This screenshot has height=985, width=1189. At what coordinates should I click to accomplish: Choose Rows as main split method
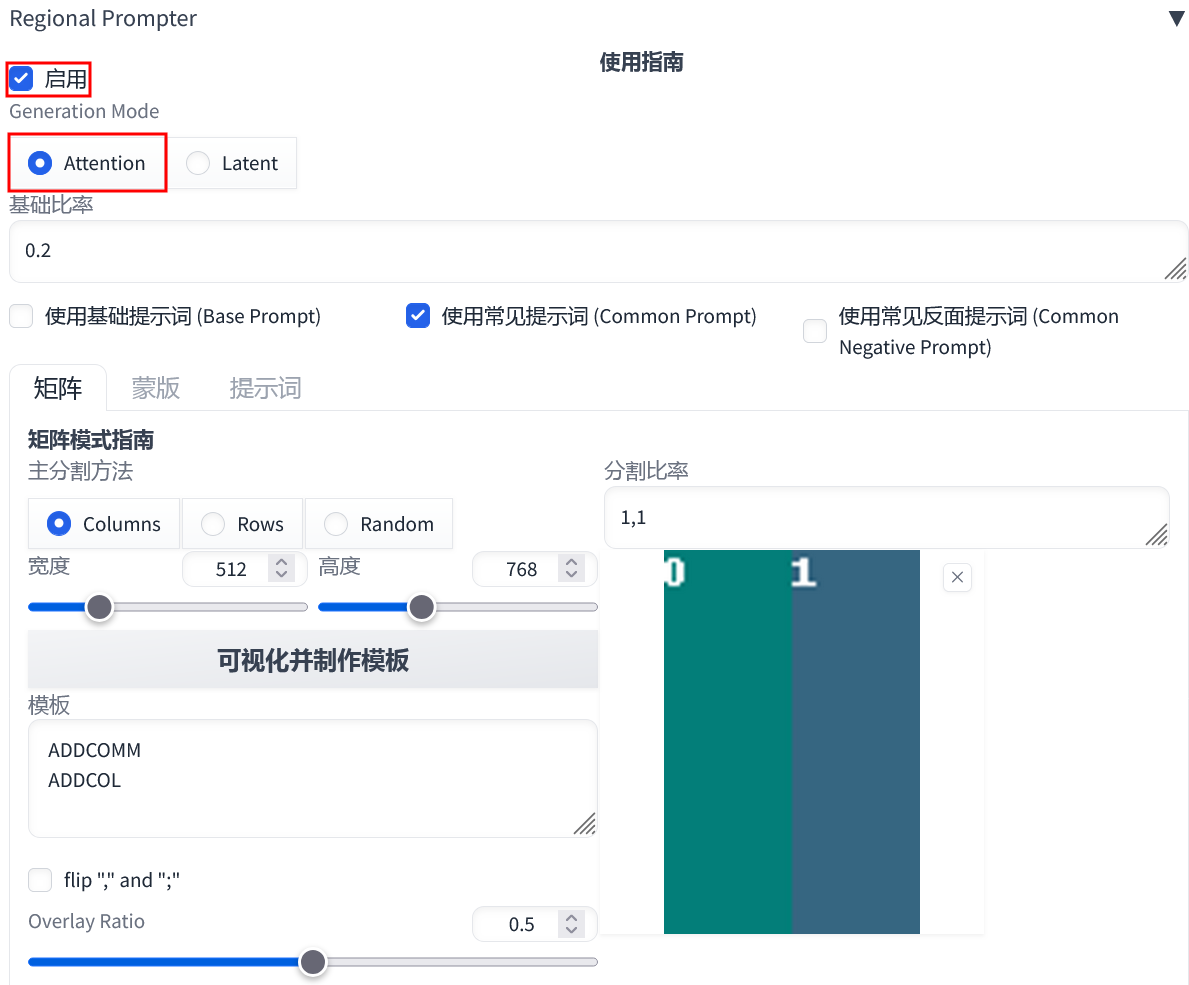(213, 524)
